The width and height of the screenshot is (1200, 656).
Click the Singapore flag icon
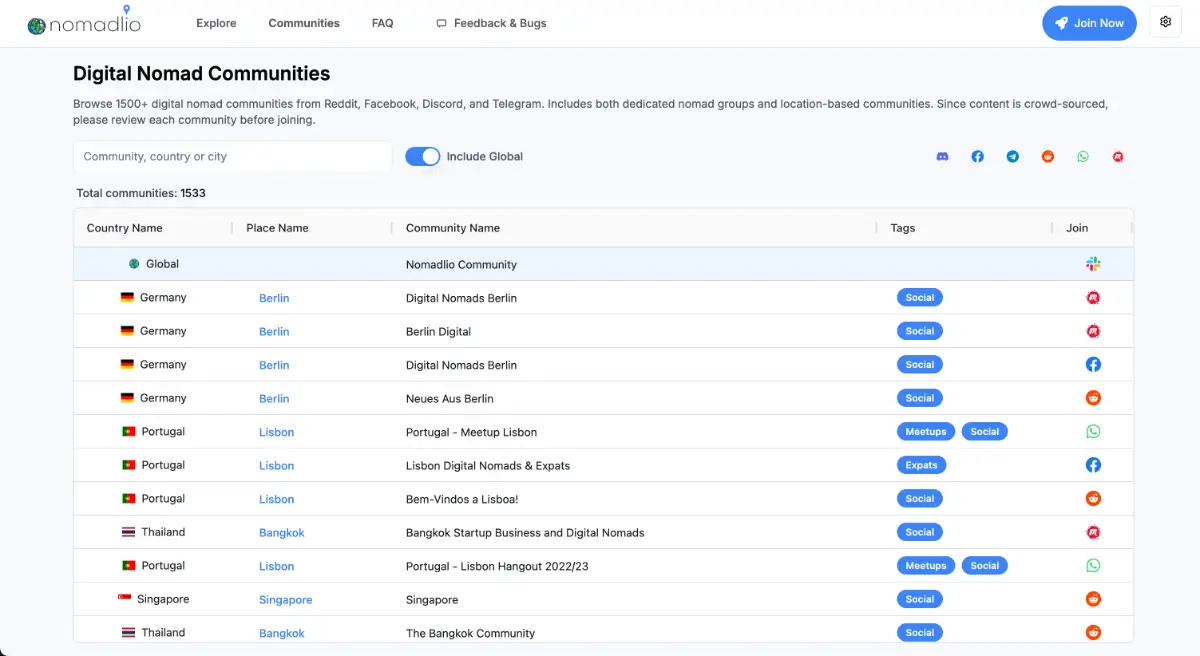125,599
